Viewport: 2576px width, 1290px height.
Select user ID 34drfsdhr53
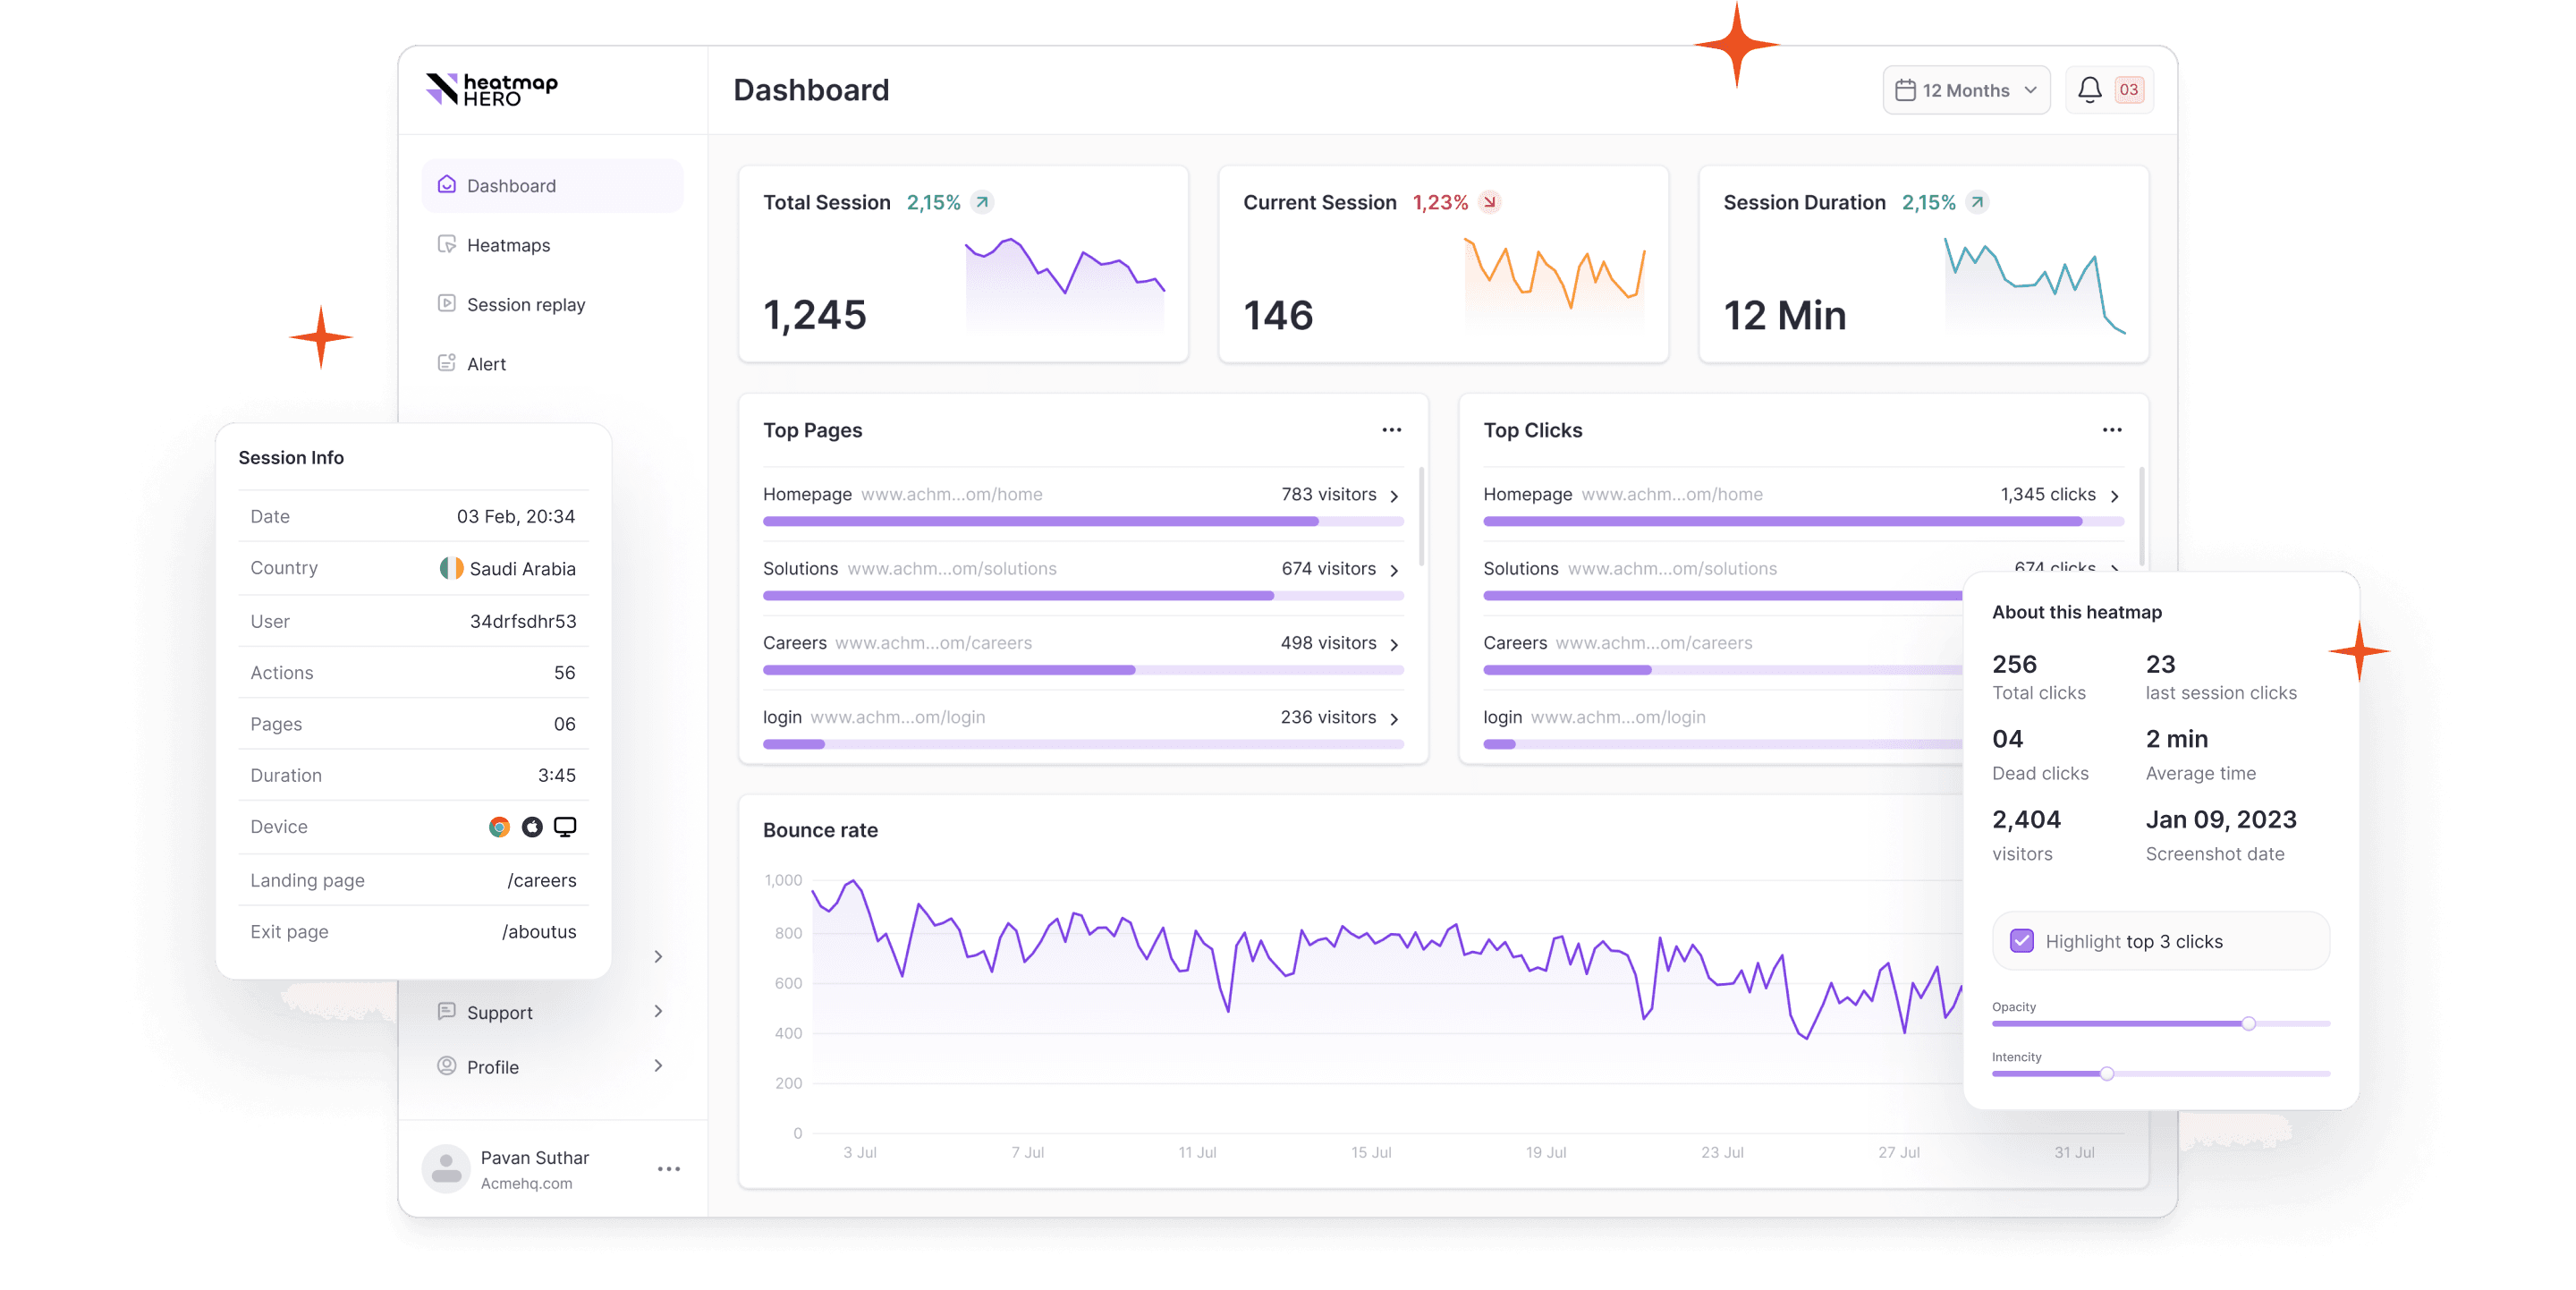coord(522,621)
